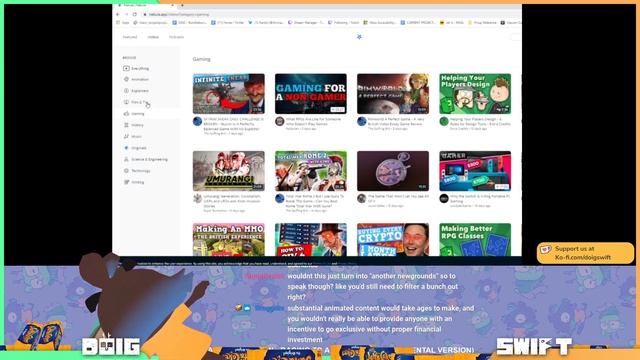Click the green avatar beside Helping Your Players Design title
Viewport: 640px width, 360px height.
click(x=444, y=121)
